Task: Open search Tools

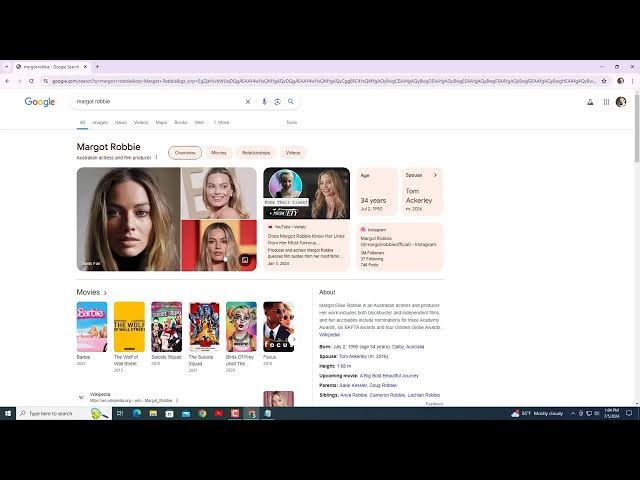Action: pos(291,122)
